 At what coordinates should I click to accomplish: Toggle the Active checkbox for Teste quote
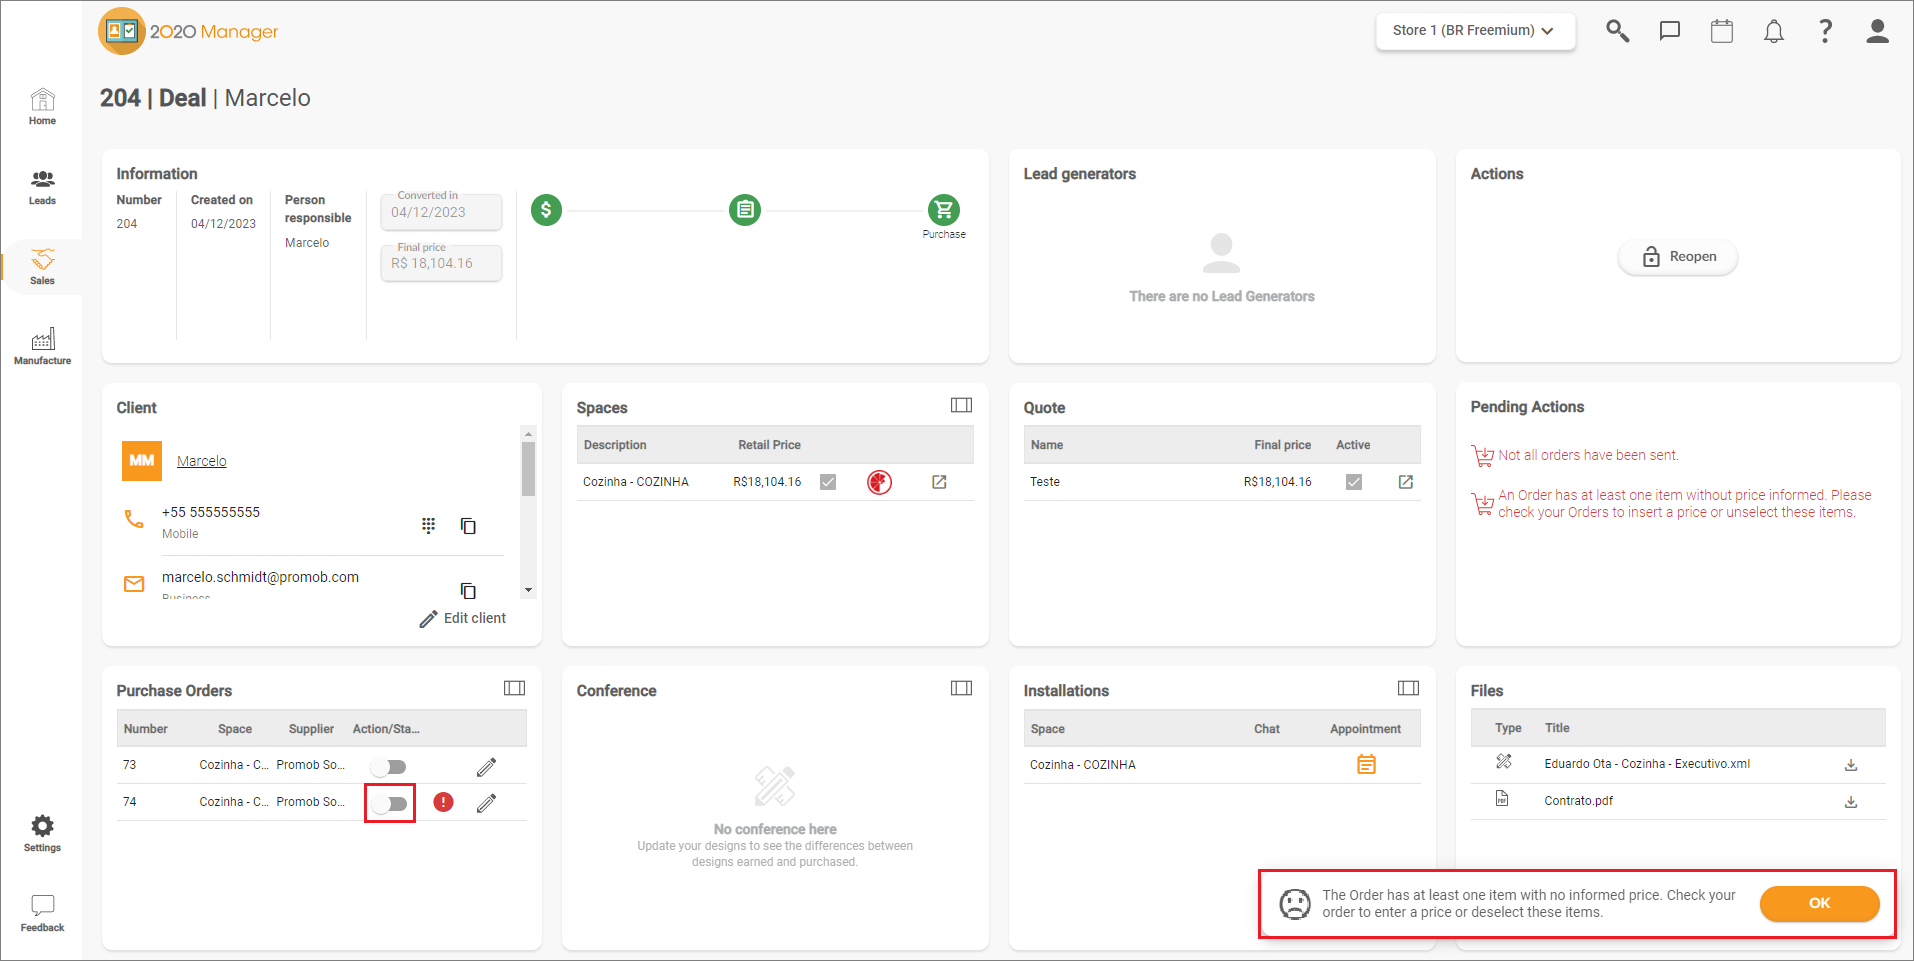coord(1353,482)
